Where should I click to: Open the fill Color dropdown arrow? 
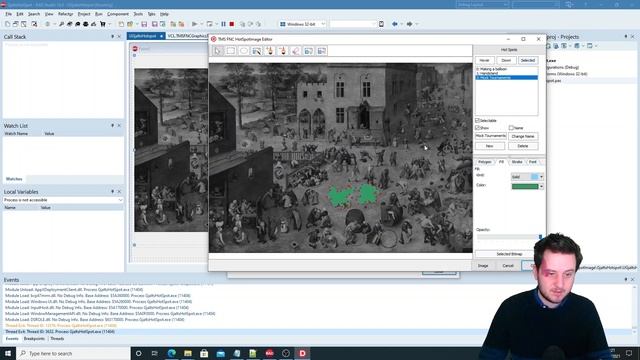541,187
